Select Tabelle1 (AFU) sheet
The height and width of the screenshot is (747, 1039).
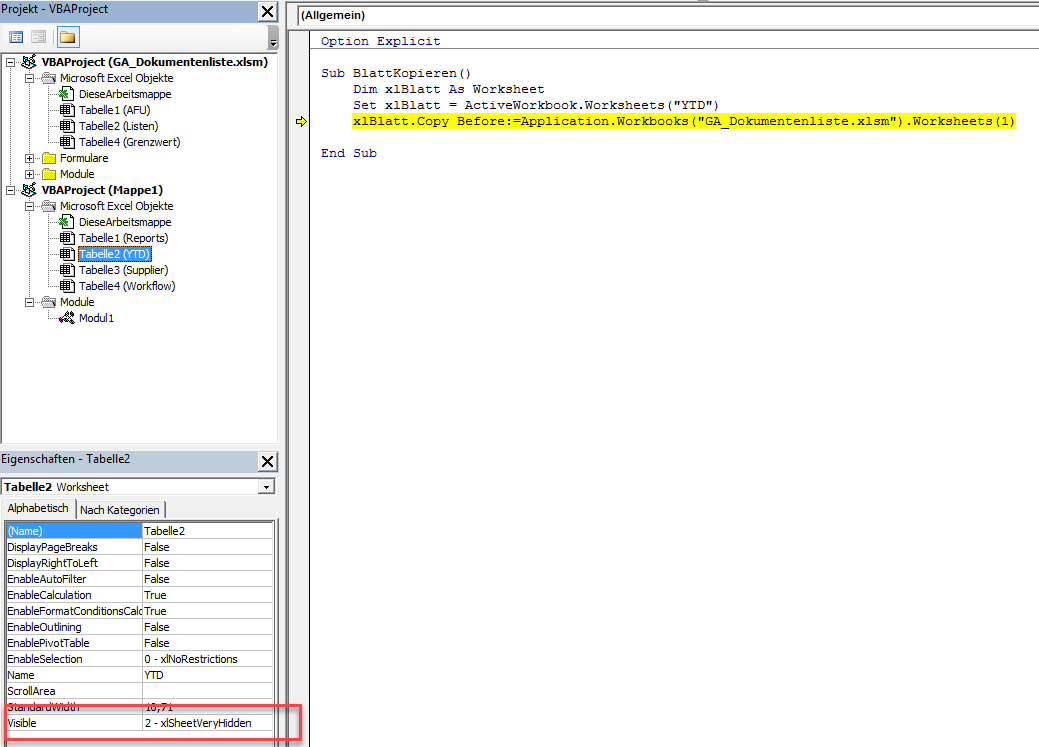(114, 110)
